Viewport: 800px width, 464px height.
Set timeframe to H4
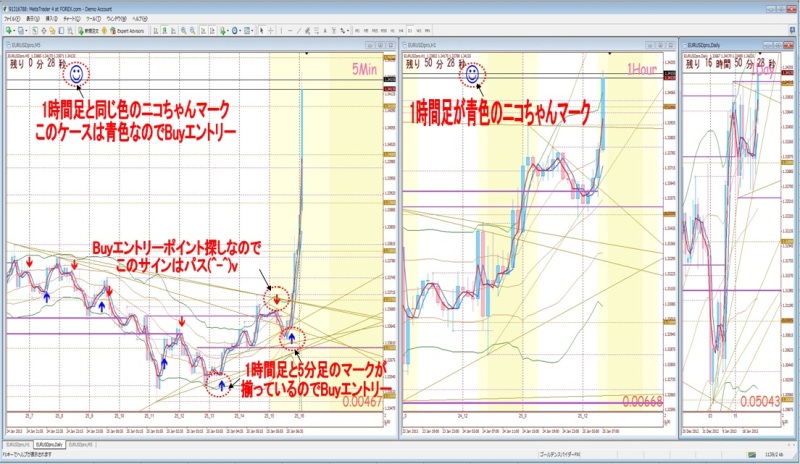coord(401,31)
